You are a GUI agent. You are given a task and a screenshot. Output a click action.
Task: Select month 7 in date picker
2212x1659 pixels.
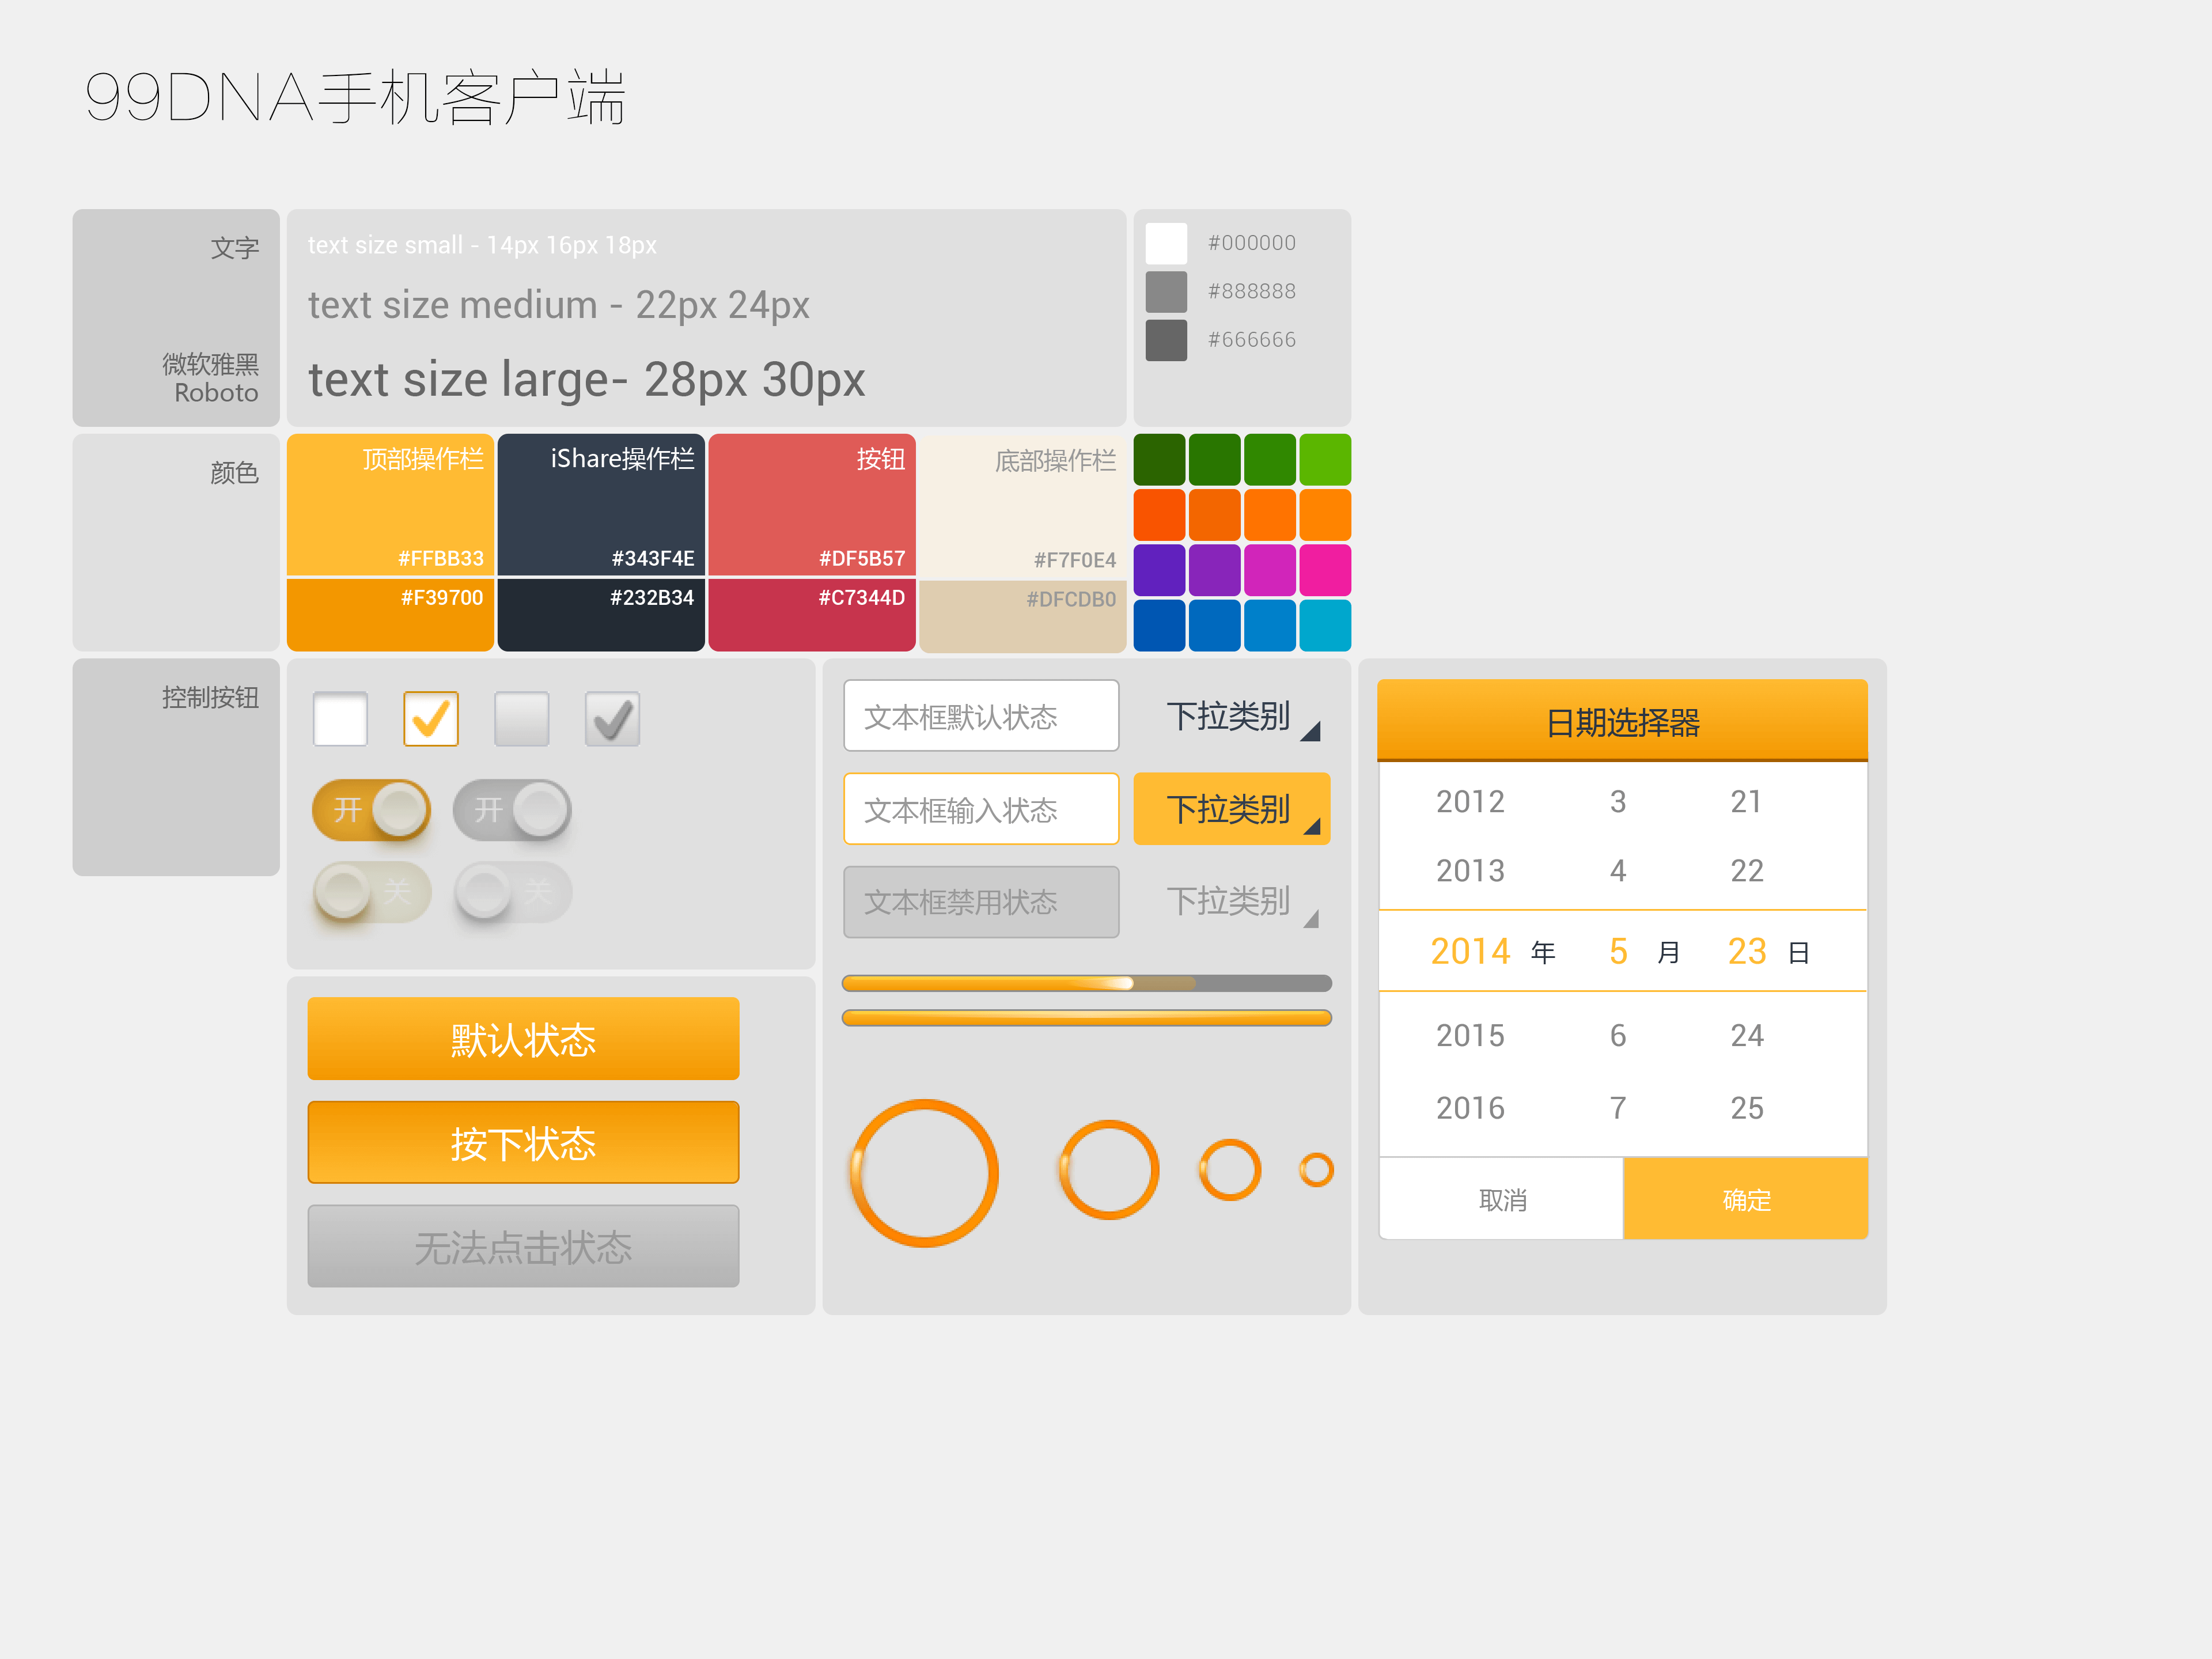click(1618, 1108)
